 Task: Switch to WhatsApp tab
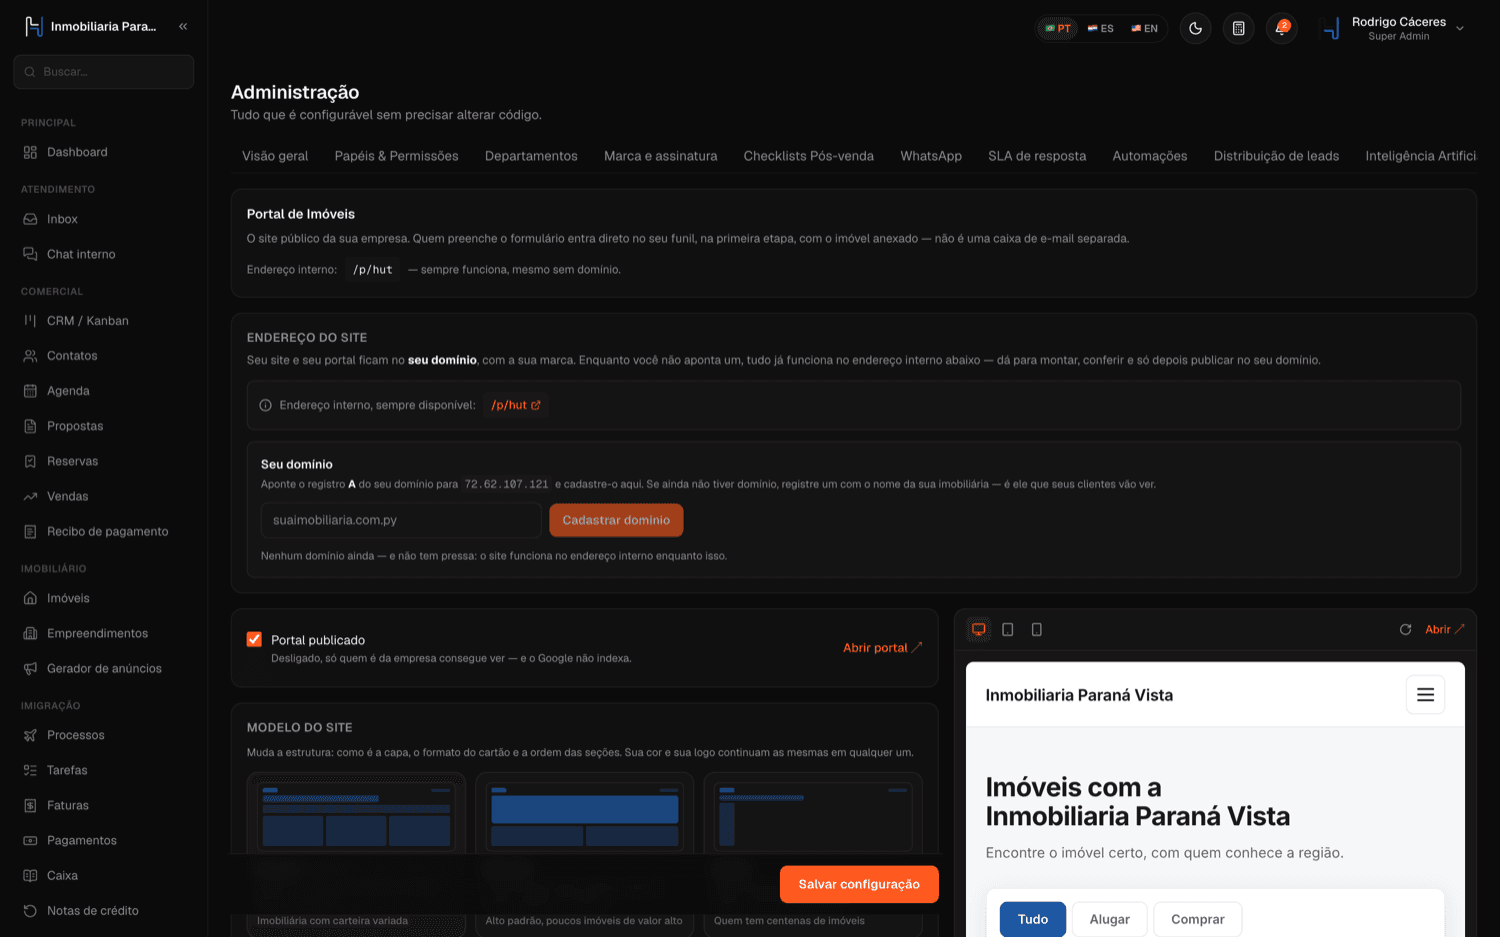pos(931,156)
